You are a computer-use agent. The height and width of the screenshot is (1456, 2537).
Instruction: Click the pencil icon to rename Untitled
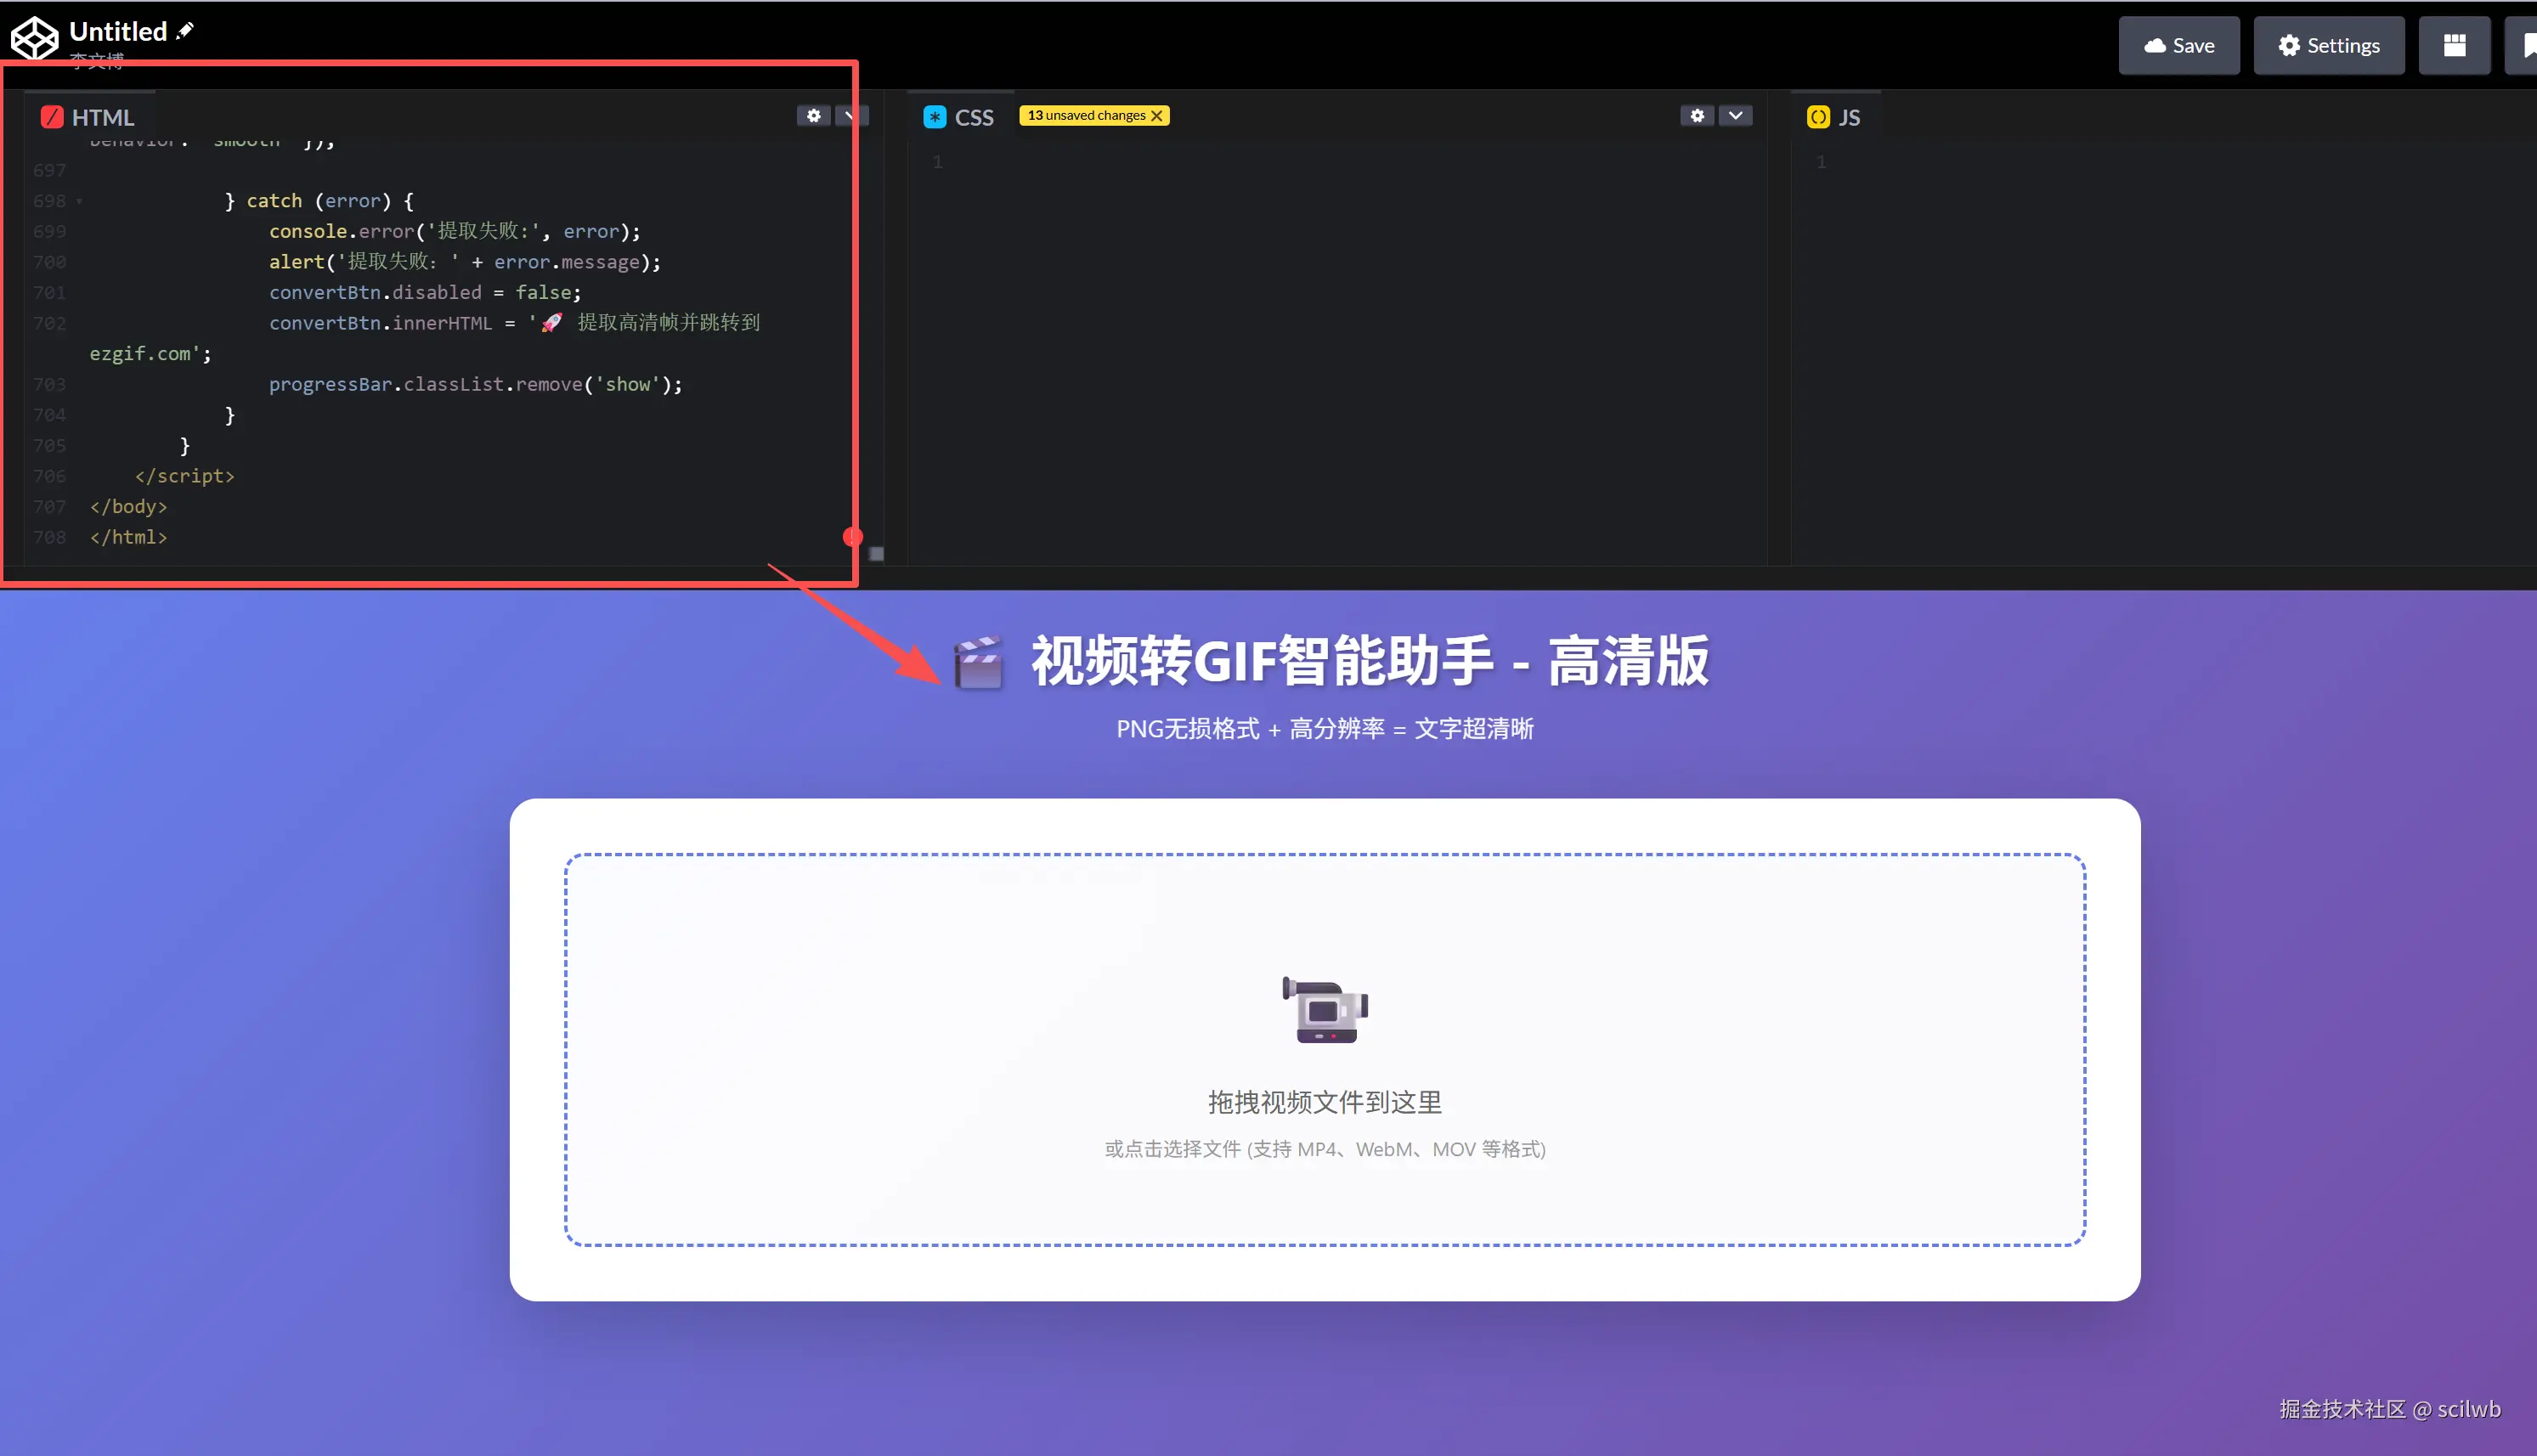pyautogui.click(x=185, y=31)
